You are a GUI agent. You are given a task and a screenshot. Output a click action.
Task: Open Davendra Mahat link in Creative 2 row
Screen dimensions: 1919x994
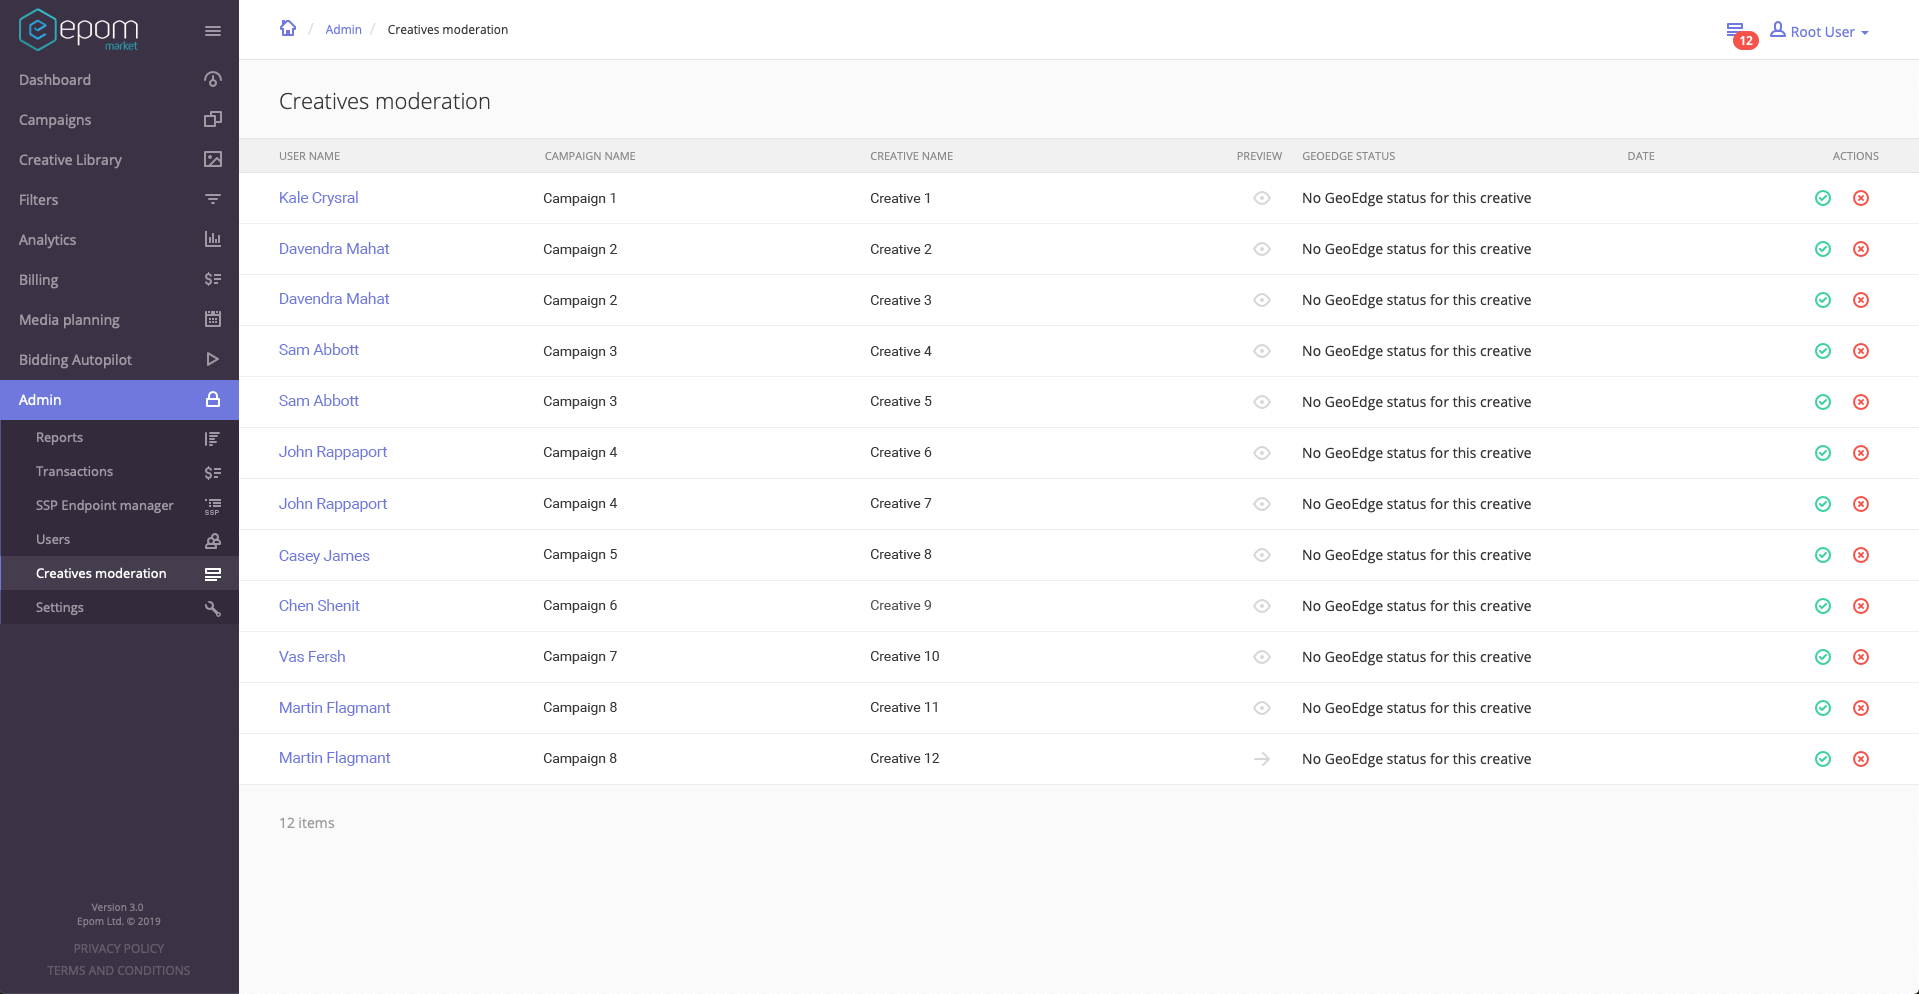[334, 249]
